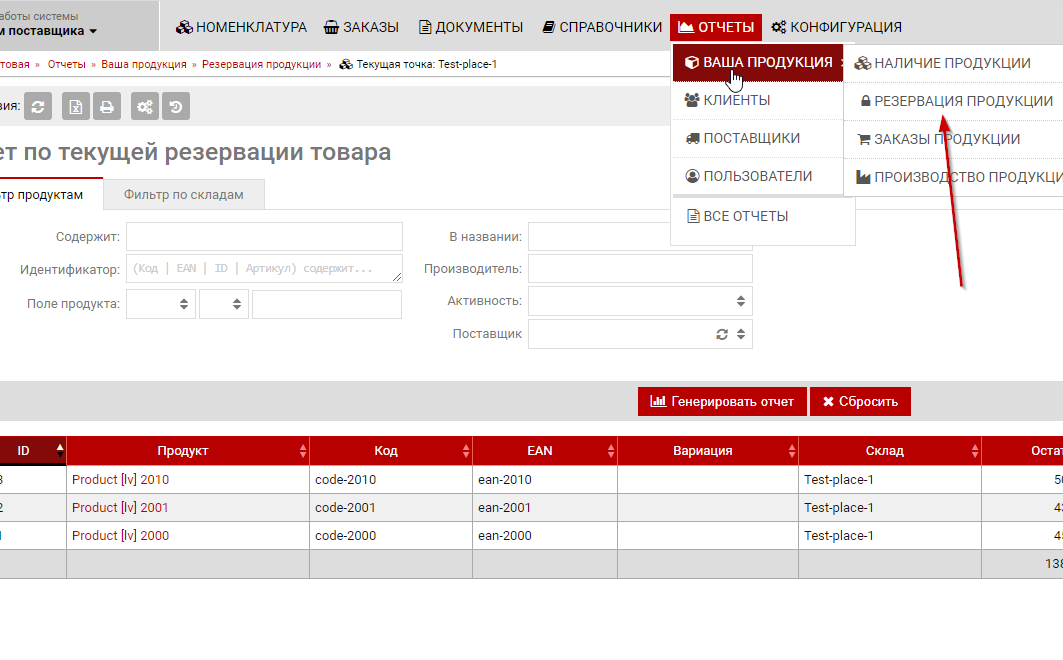Image resolution: width=1063 pixels, height=660 pixels.
Task: Export the report to Excel
Action: pyautogui.click(x=76, y=106)
